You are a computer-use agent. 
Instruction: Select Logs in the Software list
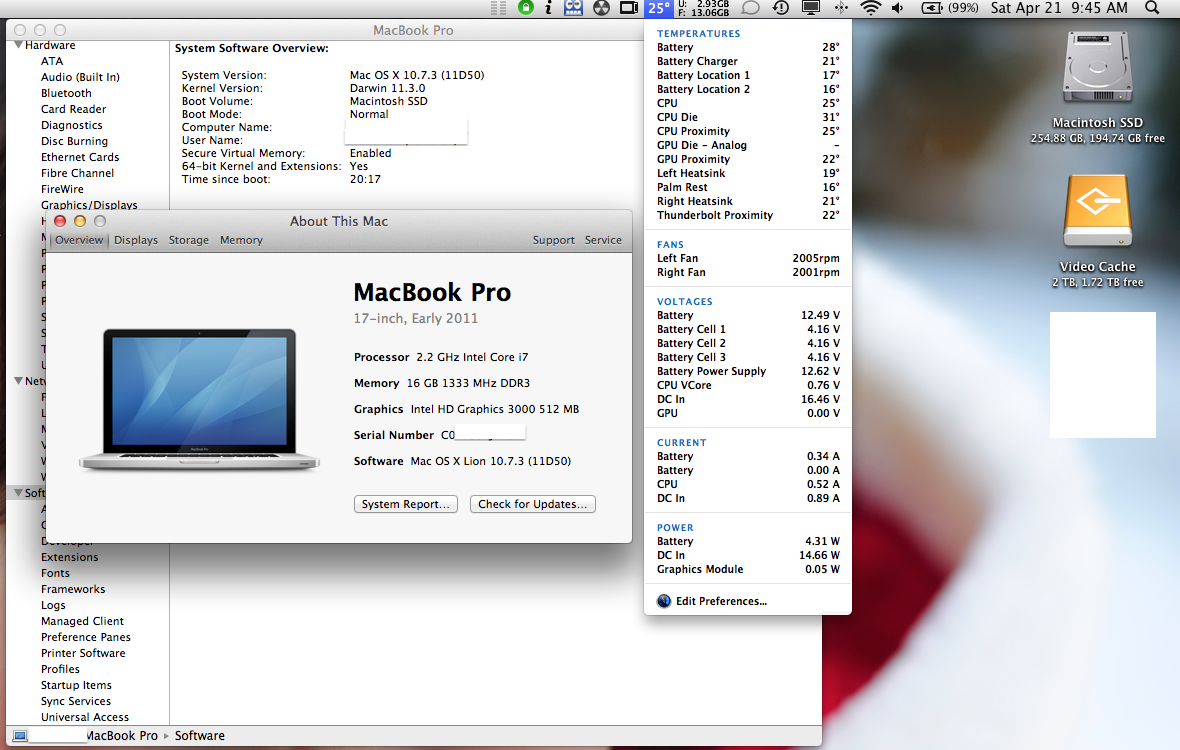(53, 606)
